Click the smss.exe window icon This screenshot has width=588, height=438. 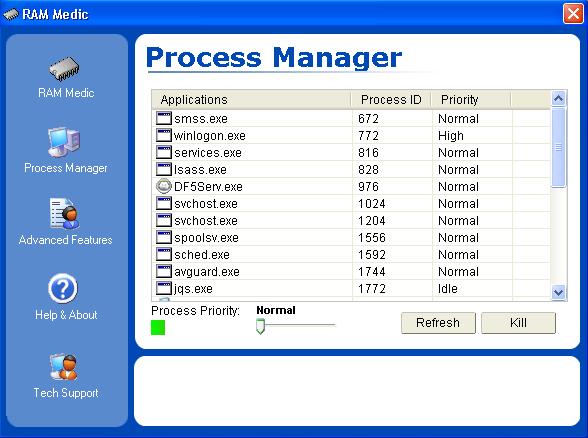[164, 118]
